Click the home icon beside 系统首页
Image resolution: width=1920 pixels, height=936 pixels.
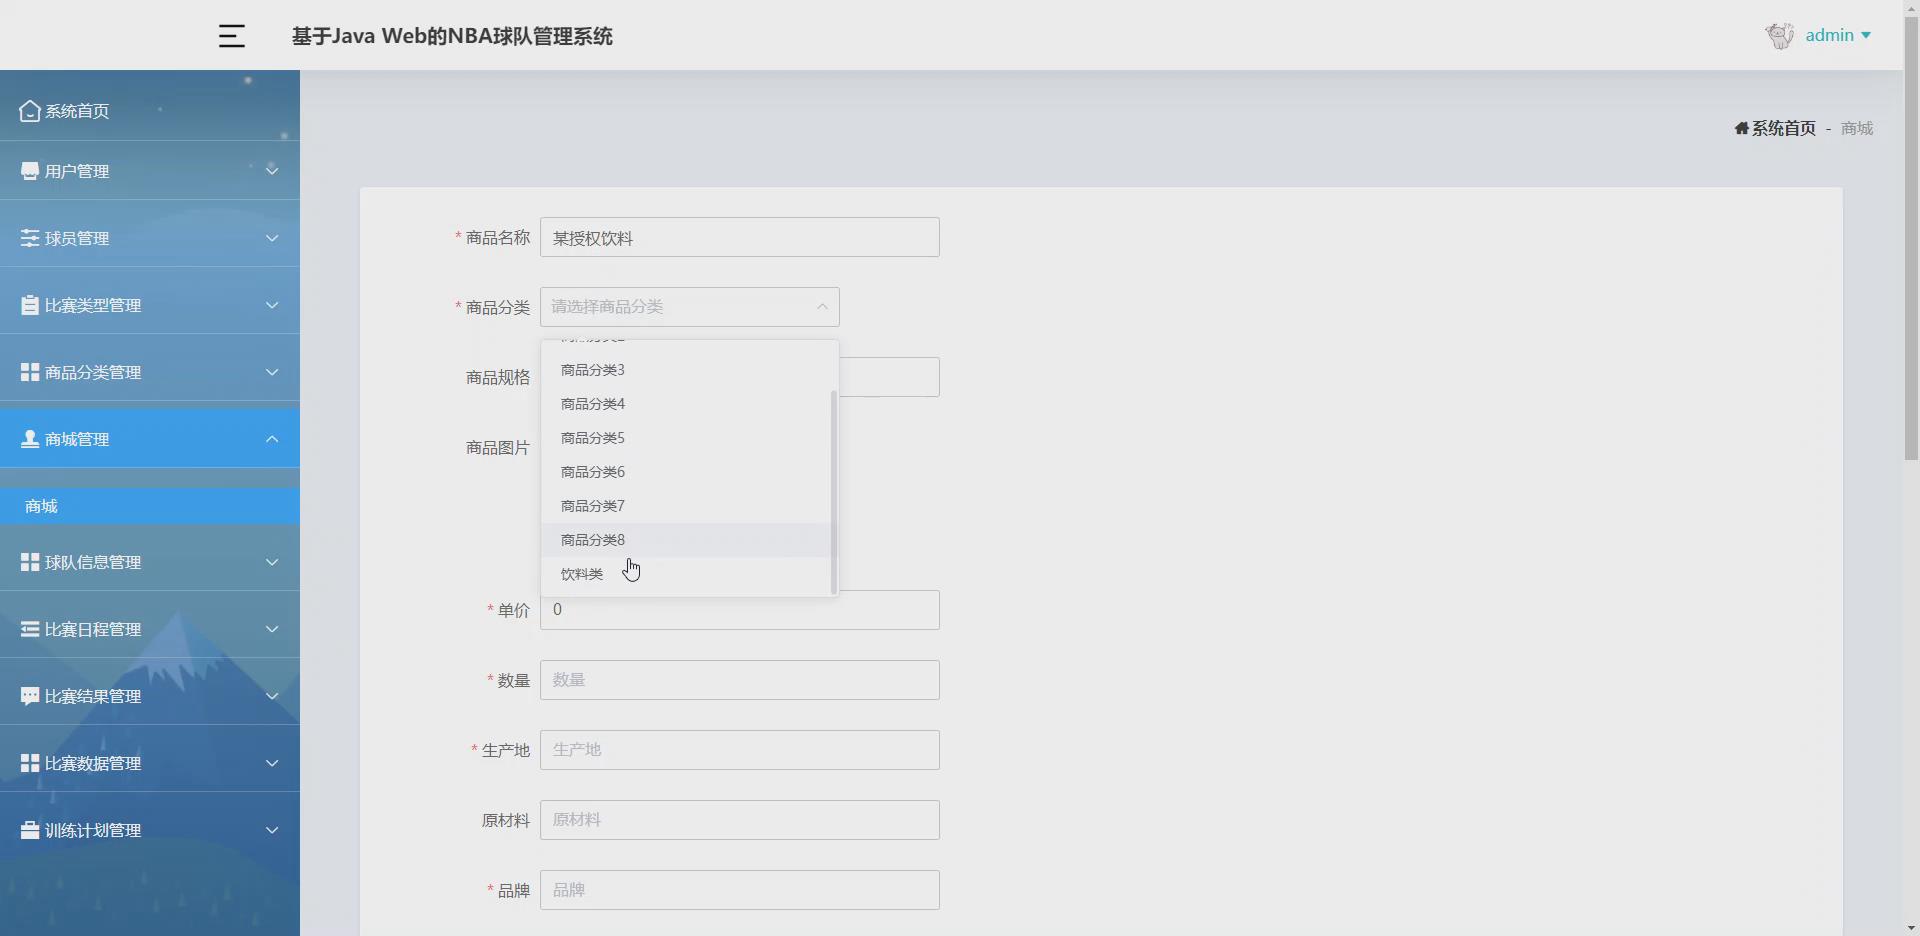click(28, 111)
